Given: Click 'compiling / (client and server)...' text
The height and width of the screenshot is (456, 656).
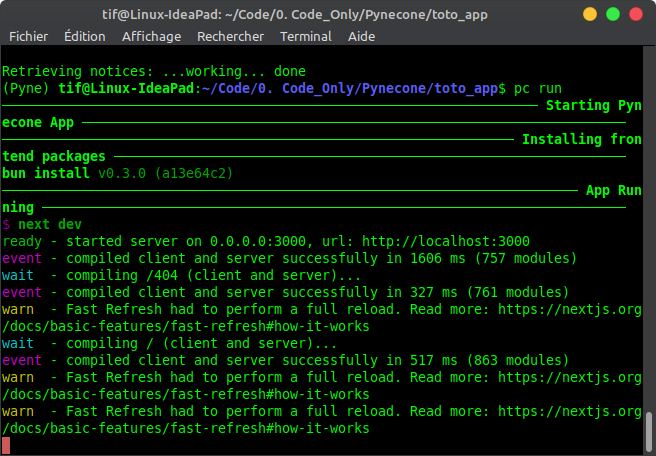Looking at the screenshot, I should tap(202, 343).
